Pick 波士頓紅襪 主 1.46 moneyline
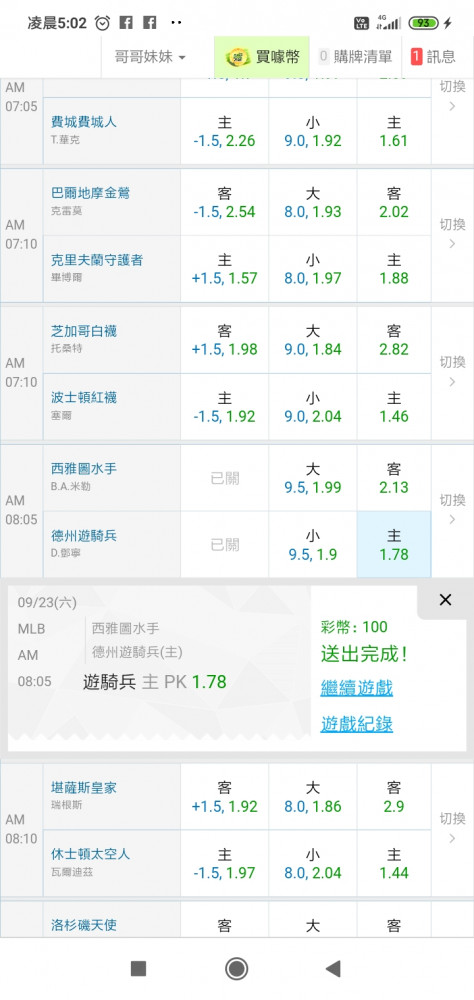474x1000 pixels. (394, 407)
